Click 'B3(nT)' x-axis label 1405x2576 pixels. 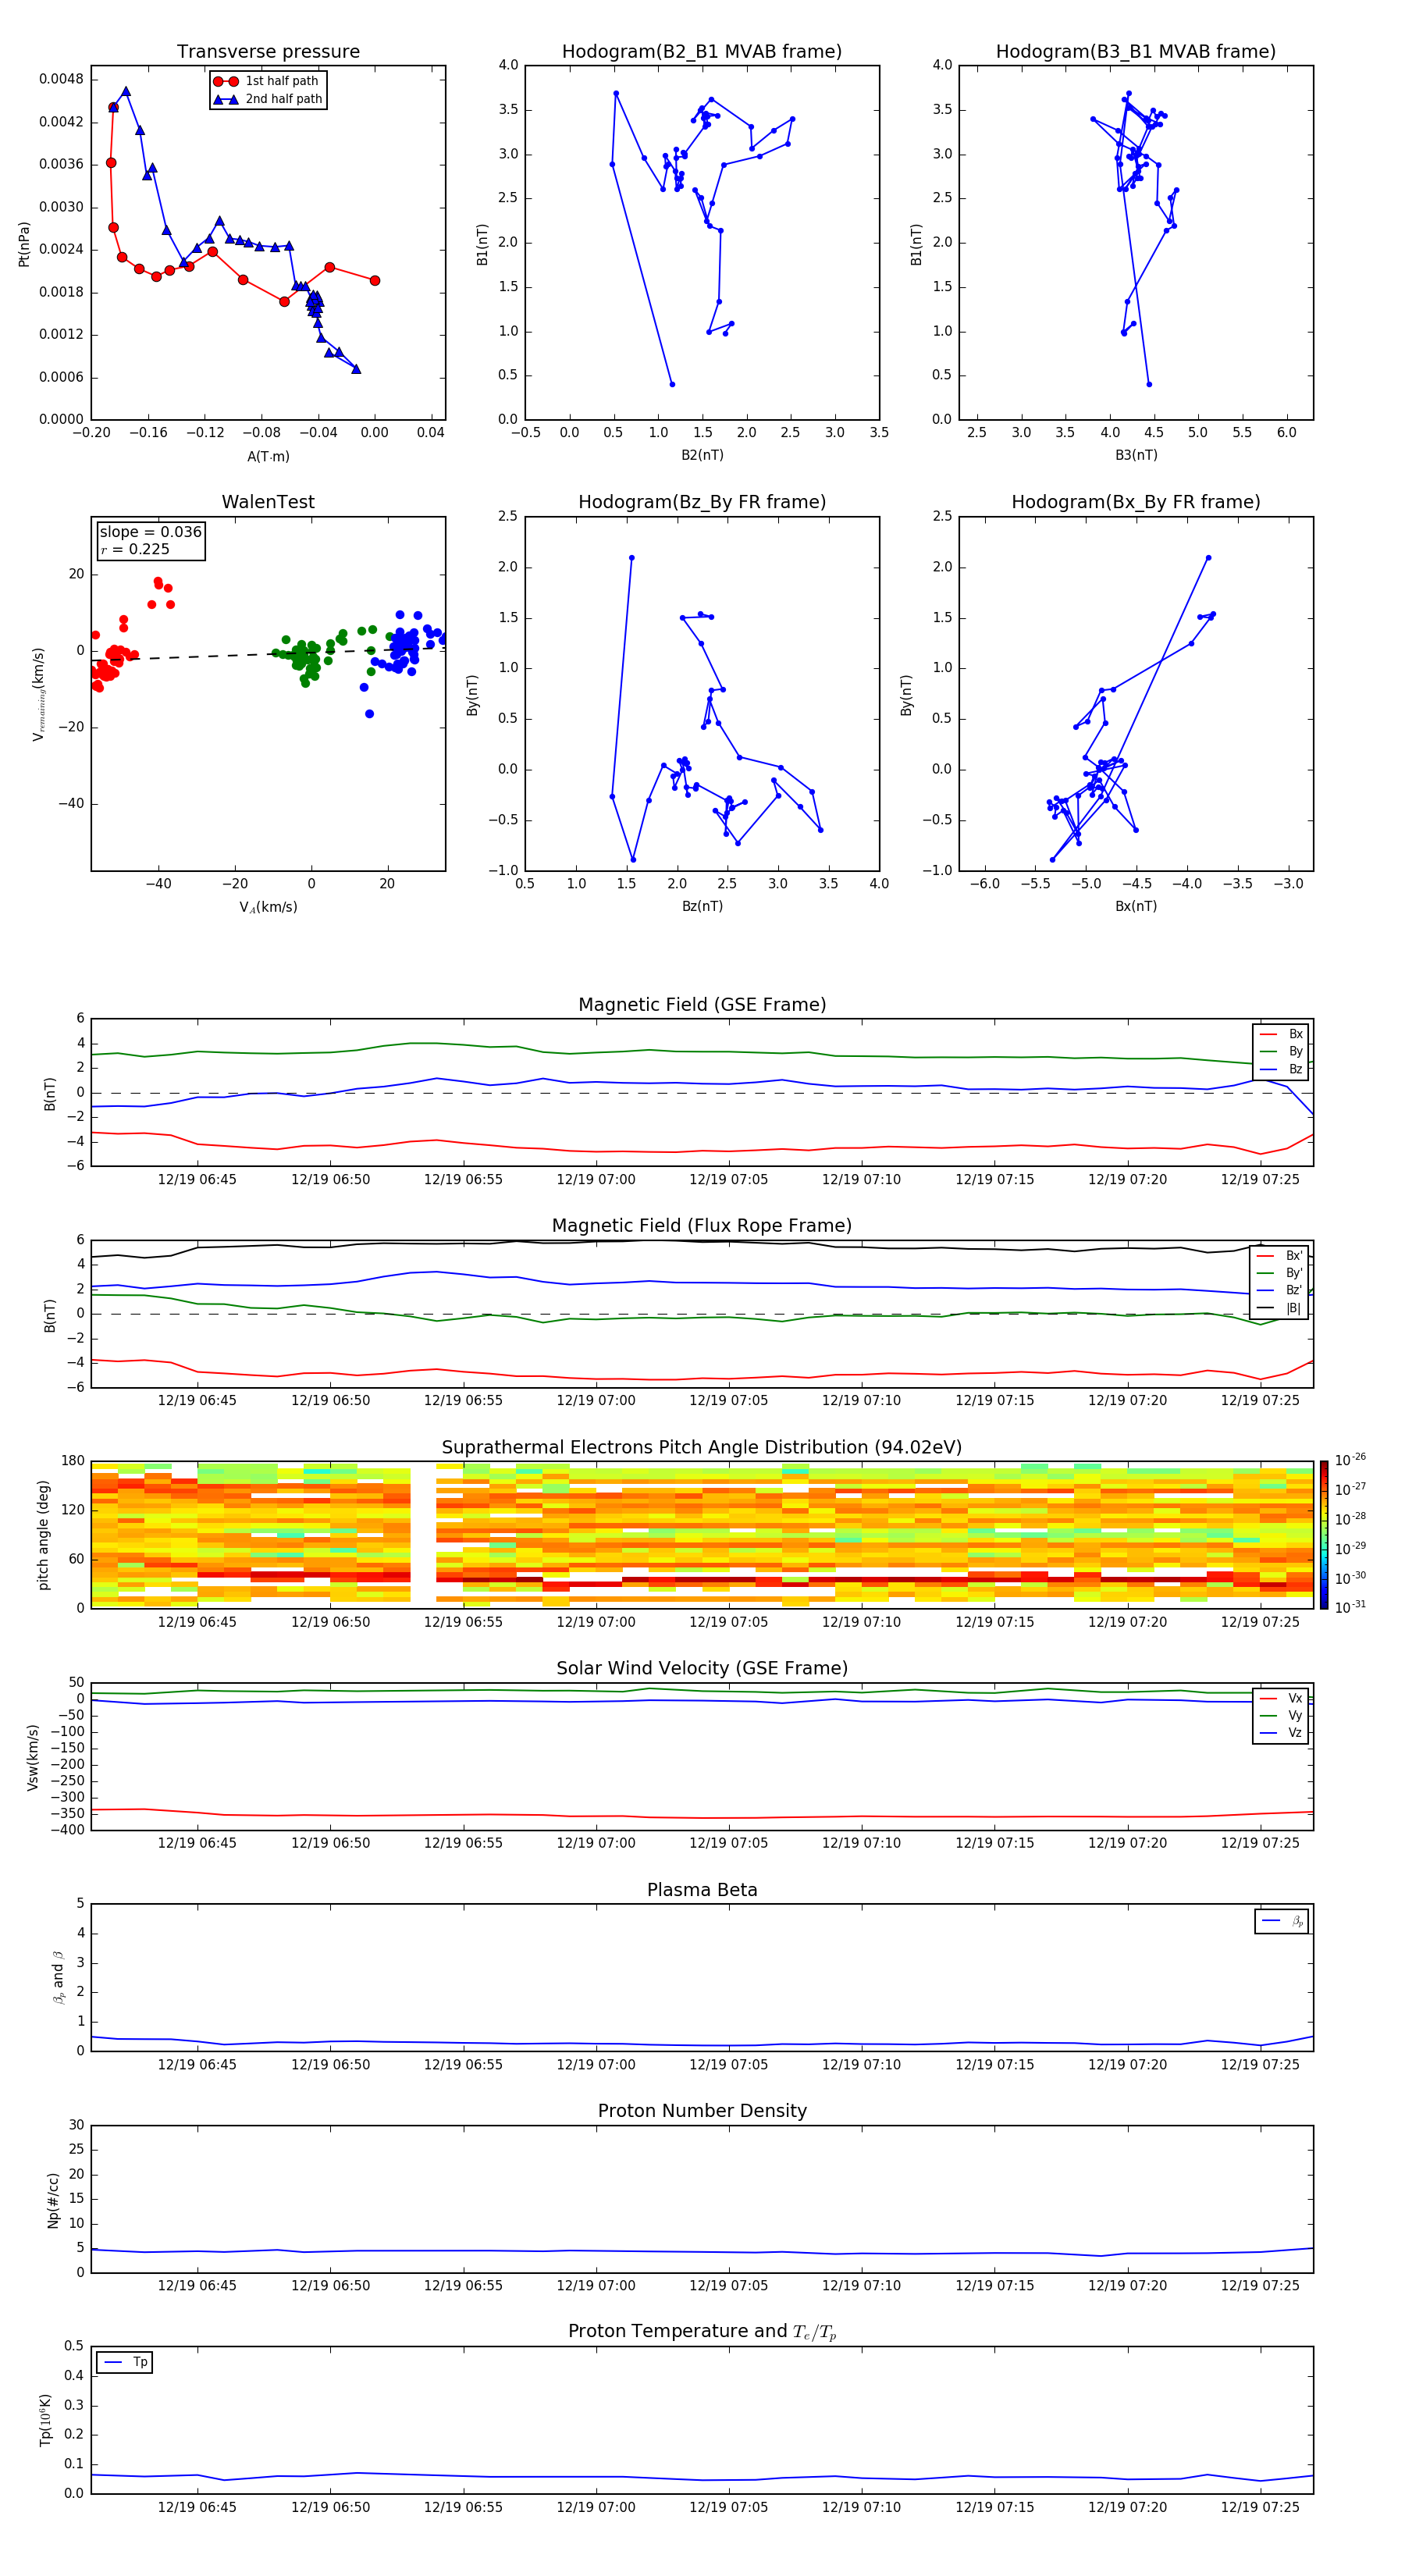pyautogui.click(x=1136, y=455)
